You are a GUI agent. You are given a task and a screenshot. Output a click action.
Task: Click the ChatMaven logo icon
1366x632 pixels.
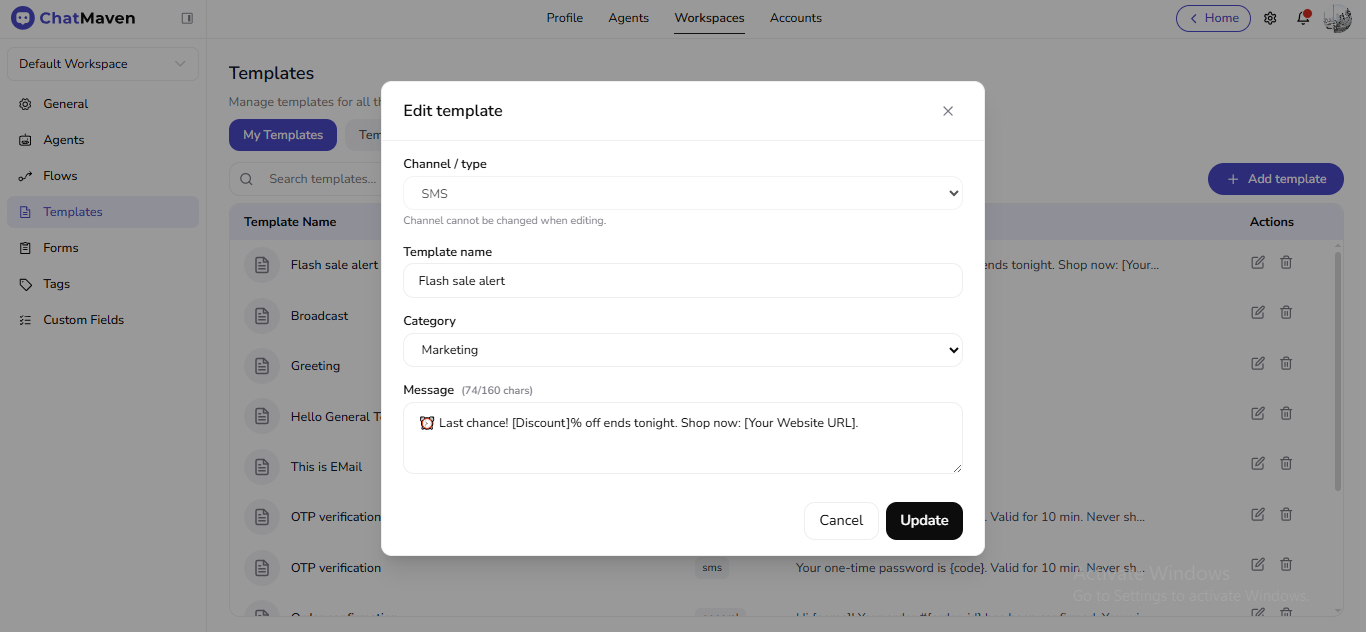(x=22, y=17)
